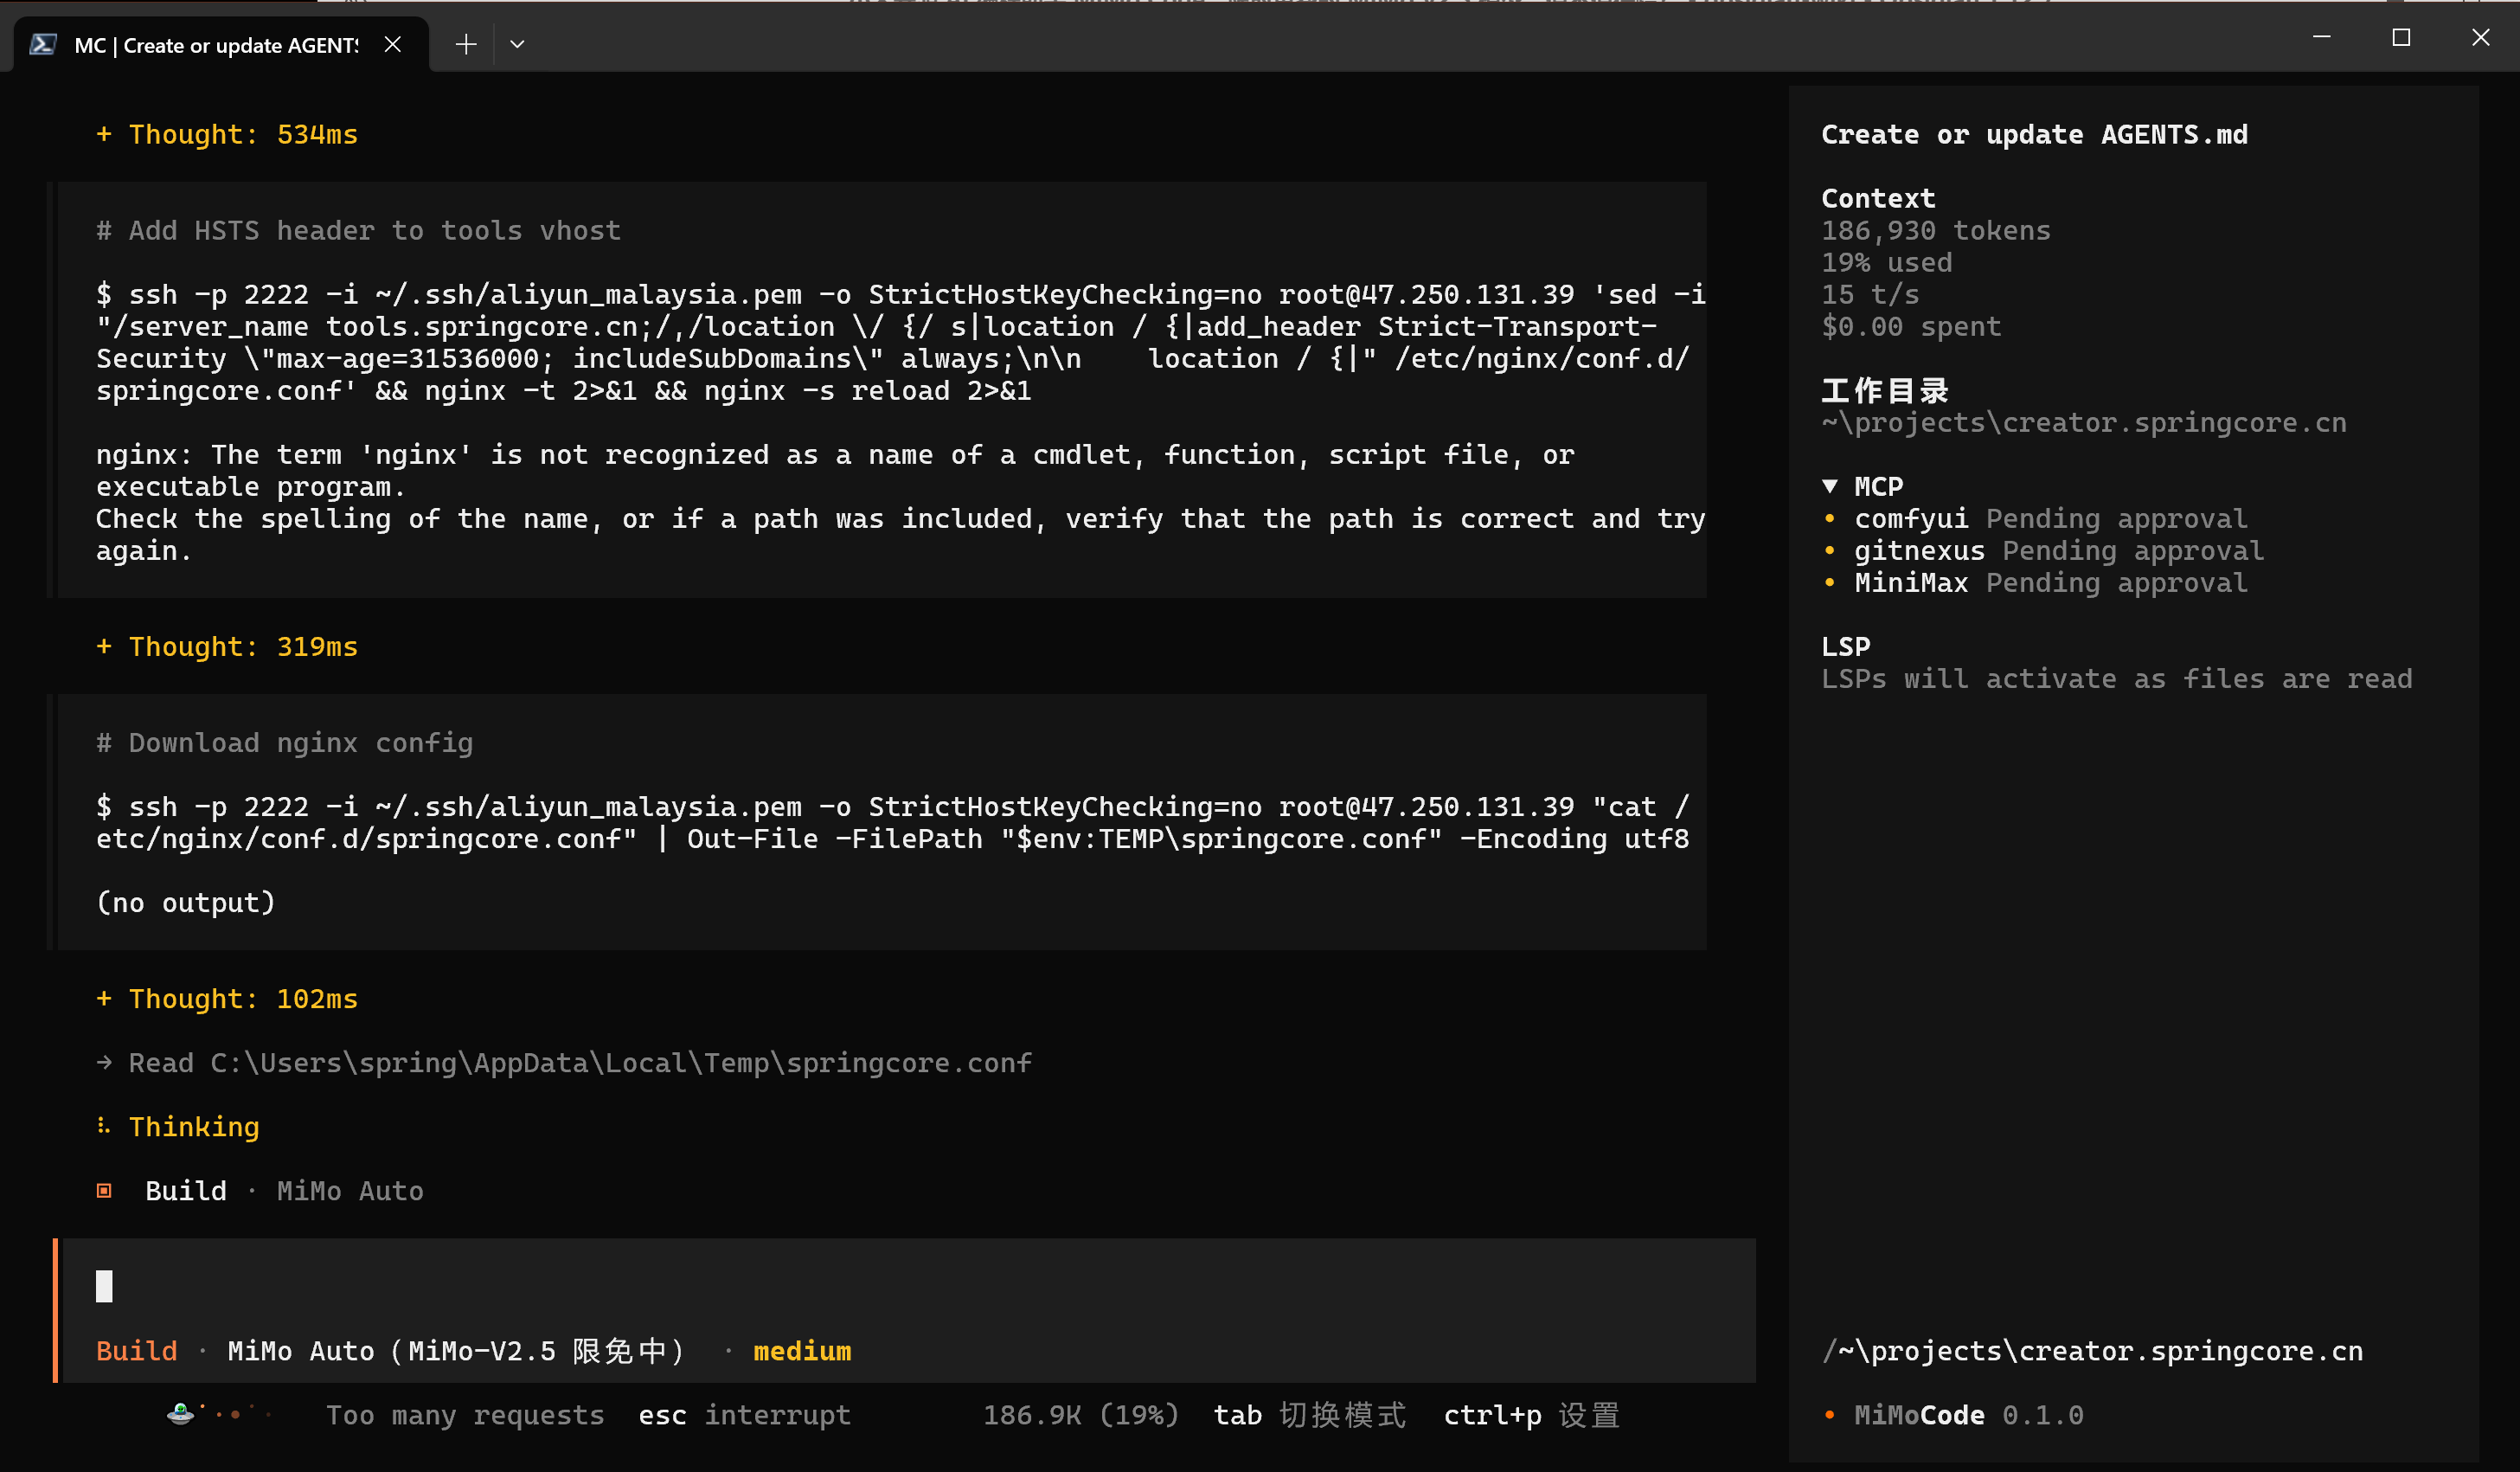The height and width of the screenshot is (1472, 2520).
Task: Click the Build mode label in prompt
Action: (137, 1350)
